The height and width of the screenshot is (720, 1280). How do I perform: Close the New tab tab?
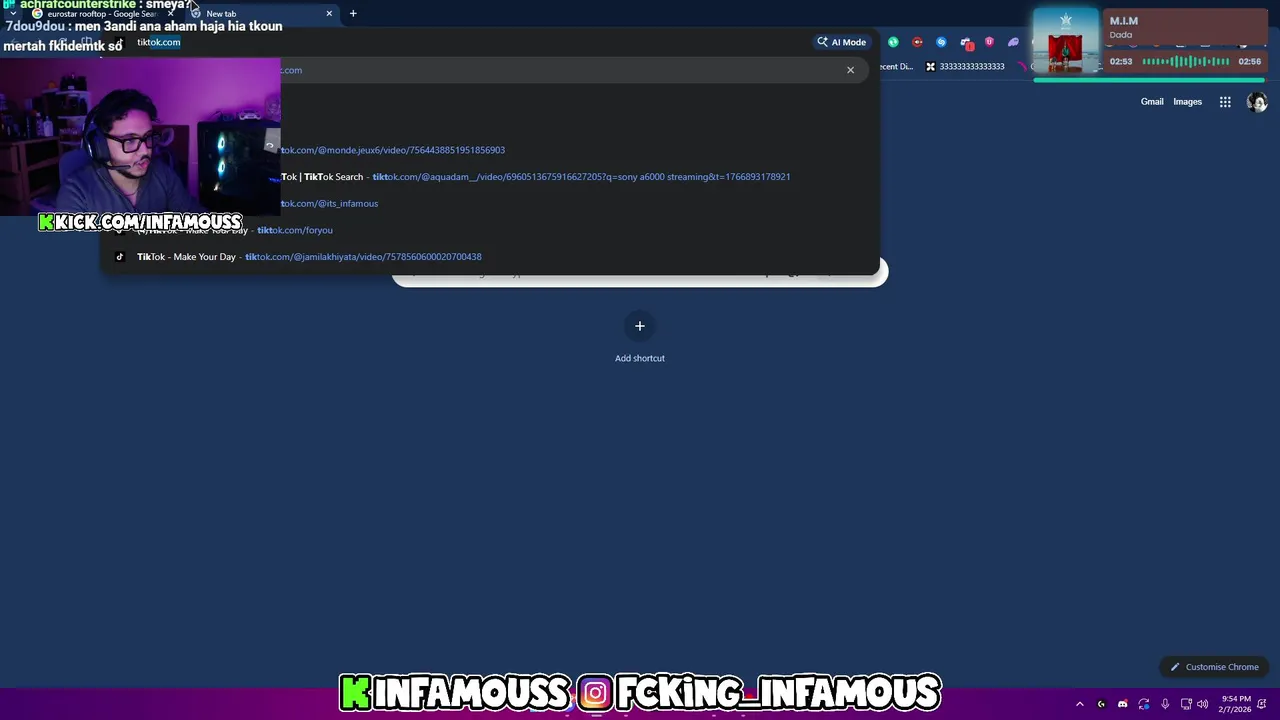(329, 14)
